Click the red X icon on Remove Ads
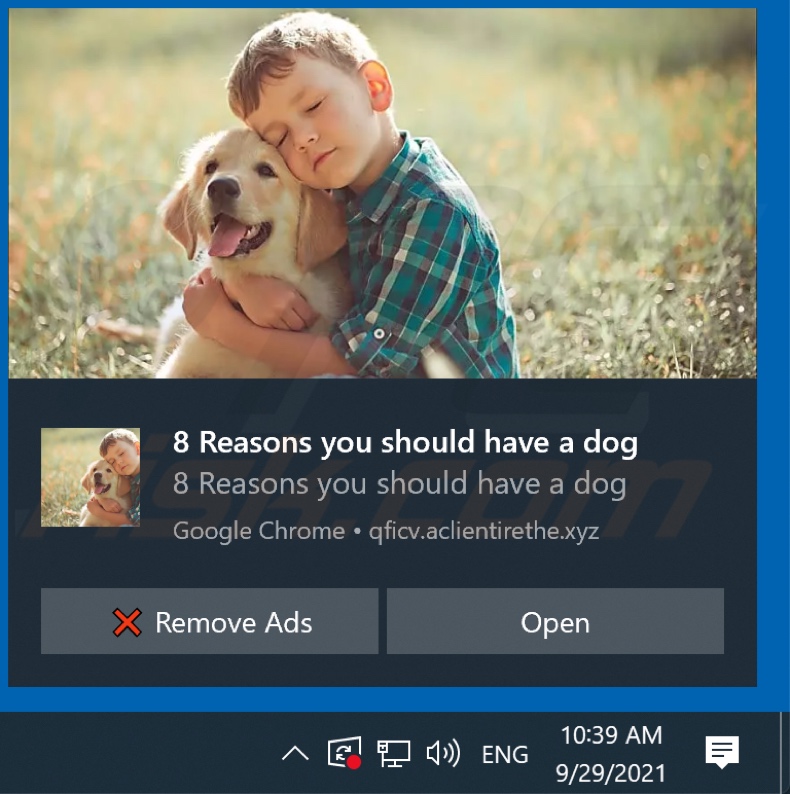790x794 pixels. coord(127,622)
